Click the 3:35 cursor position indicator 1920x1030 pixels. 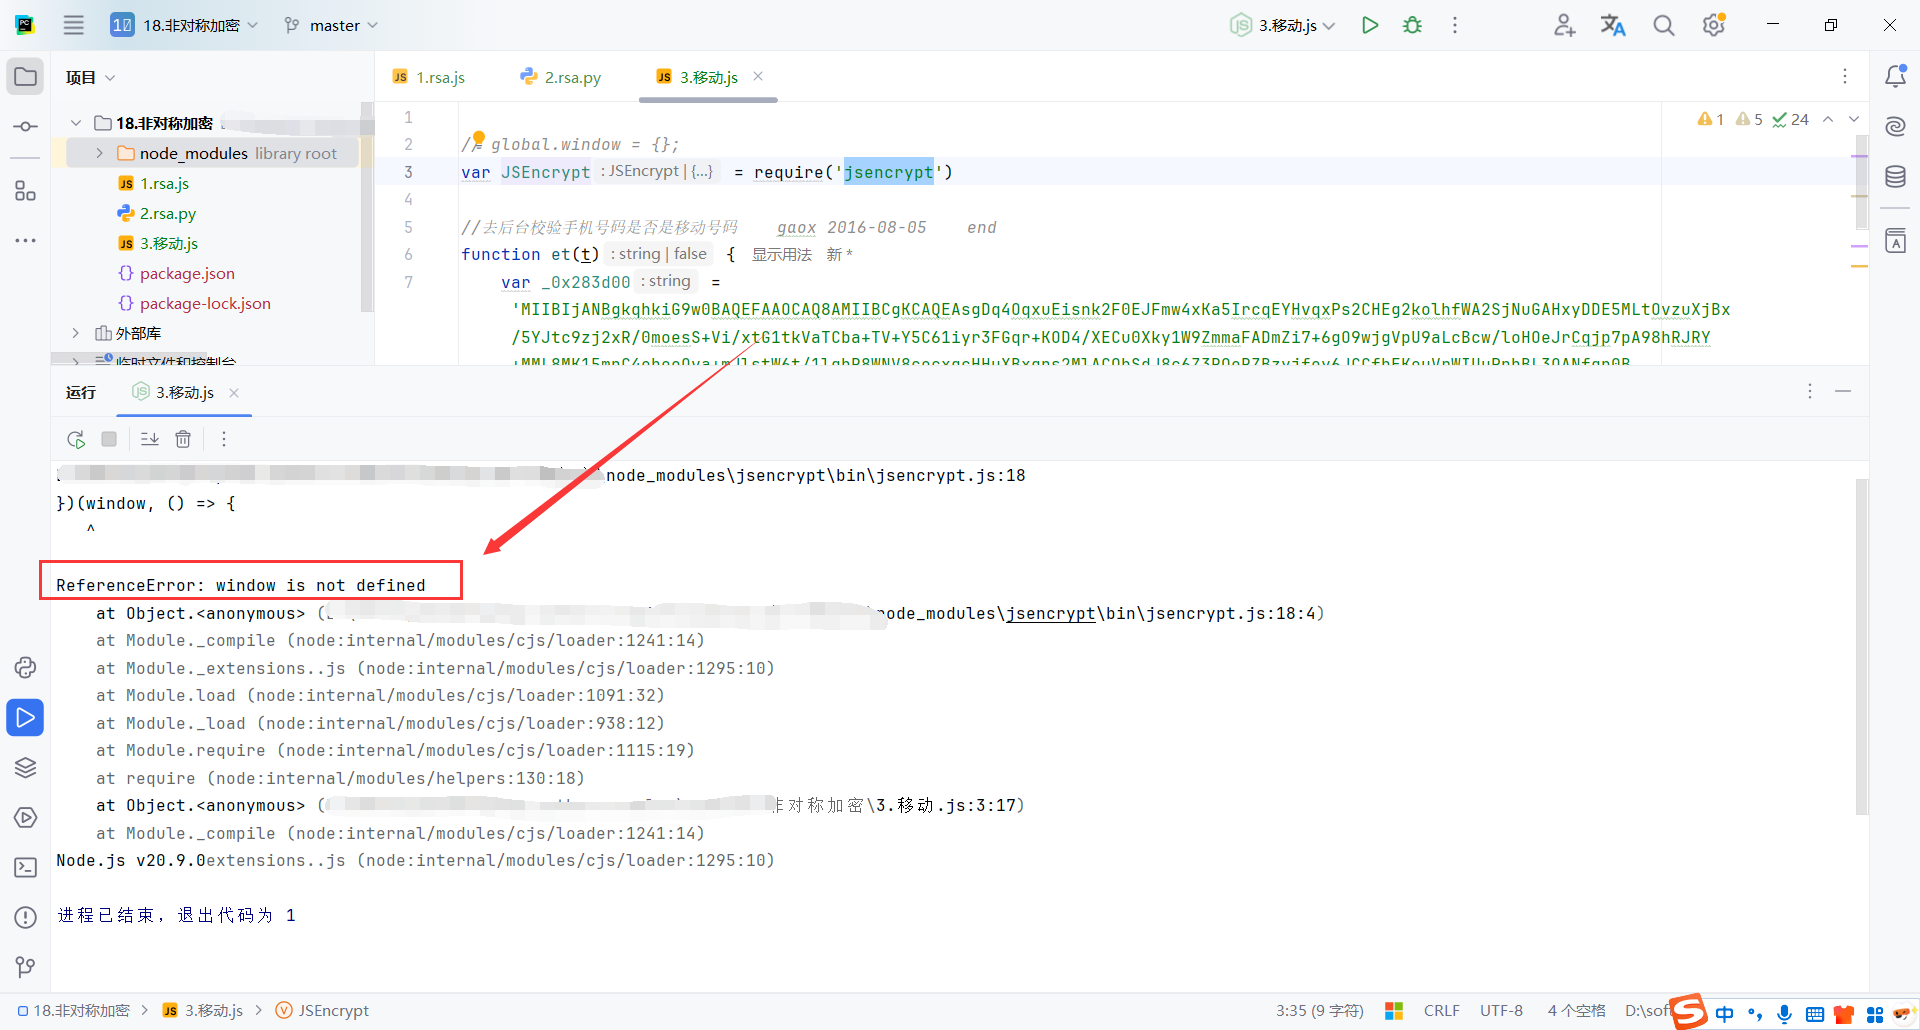point(1319,1011)
